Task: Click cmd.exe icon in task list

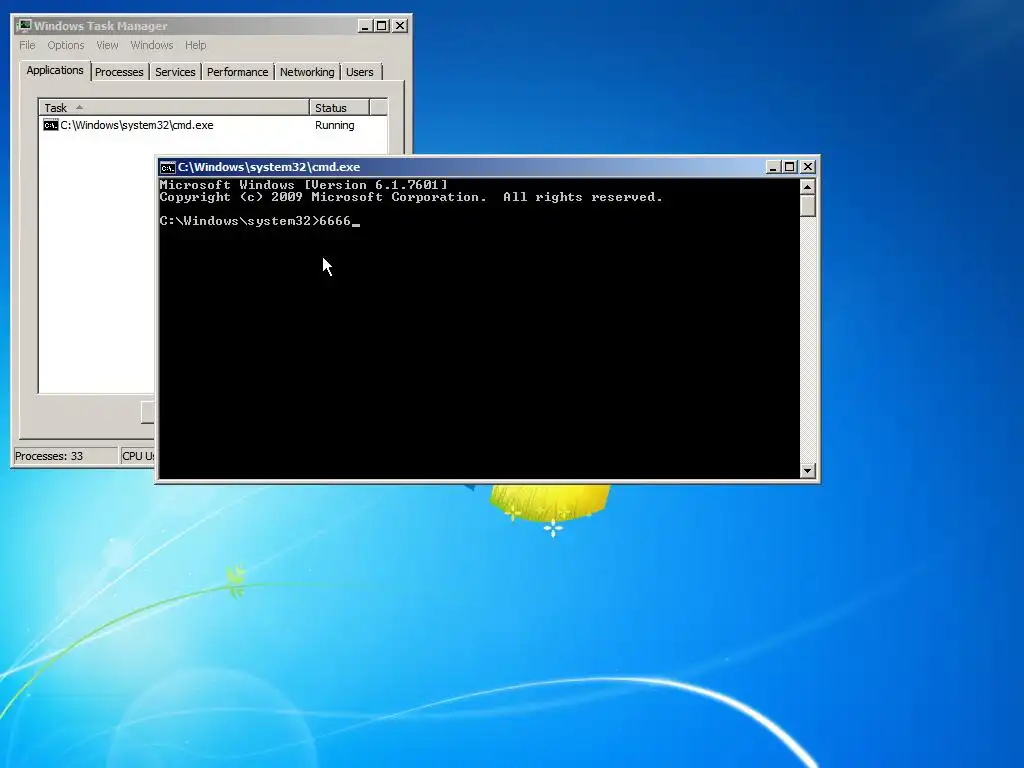Action: tap(50, 125)
